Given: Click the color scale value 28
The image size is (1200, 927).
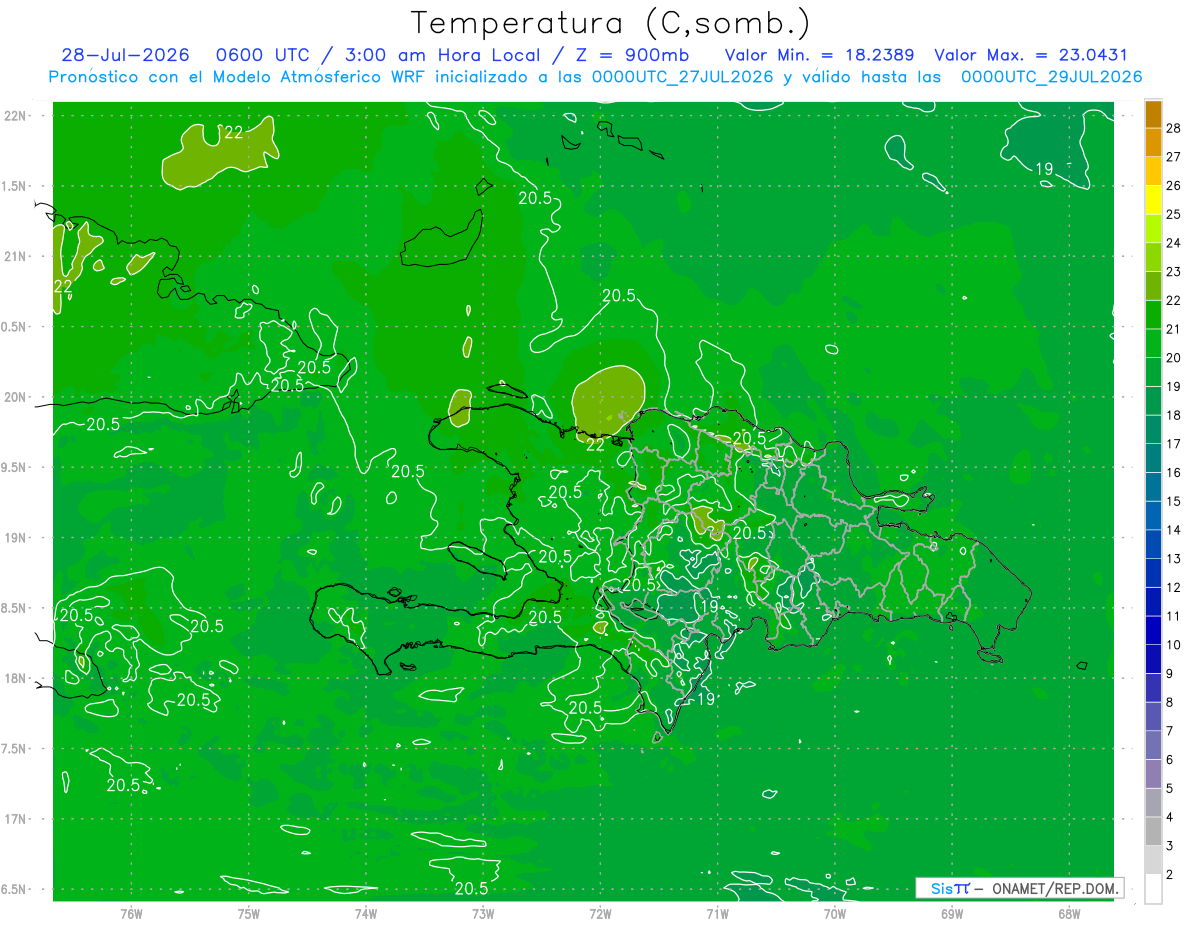Looking at the screenshot, I should point(1173,128).
